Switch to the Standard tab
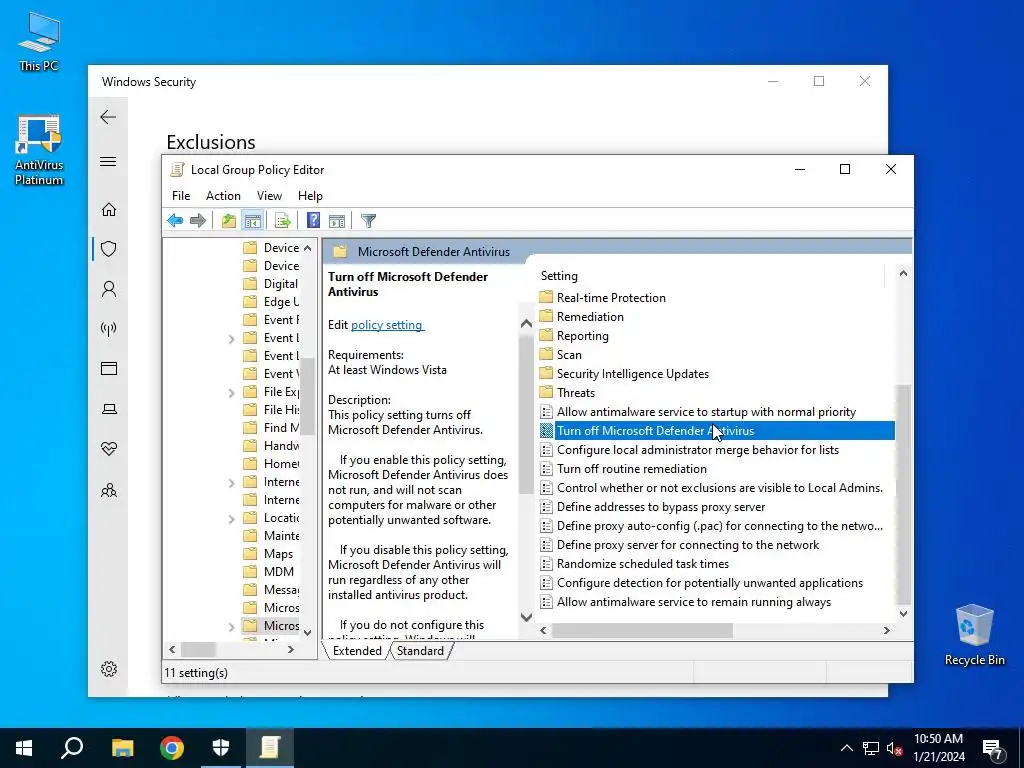1024x768 pixels. [x=420, y=651]
